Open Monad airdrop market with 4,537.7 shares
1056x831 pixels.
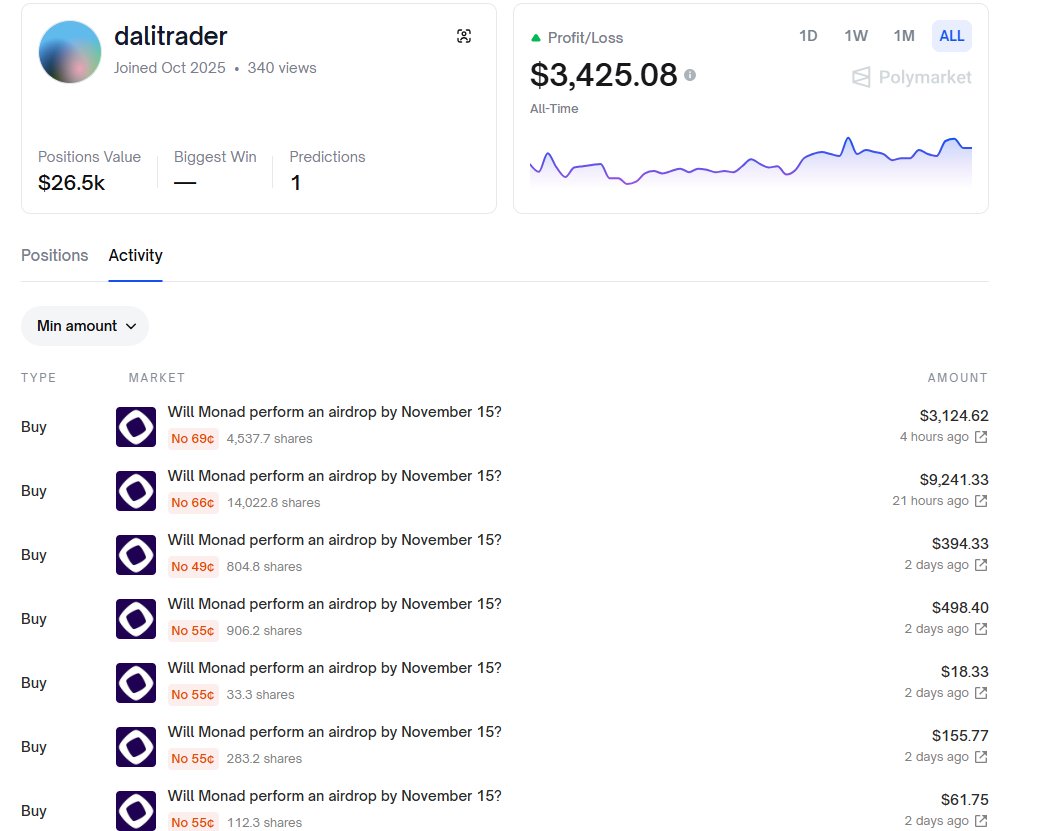[335, 412]
